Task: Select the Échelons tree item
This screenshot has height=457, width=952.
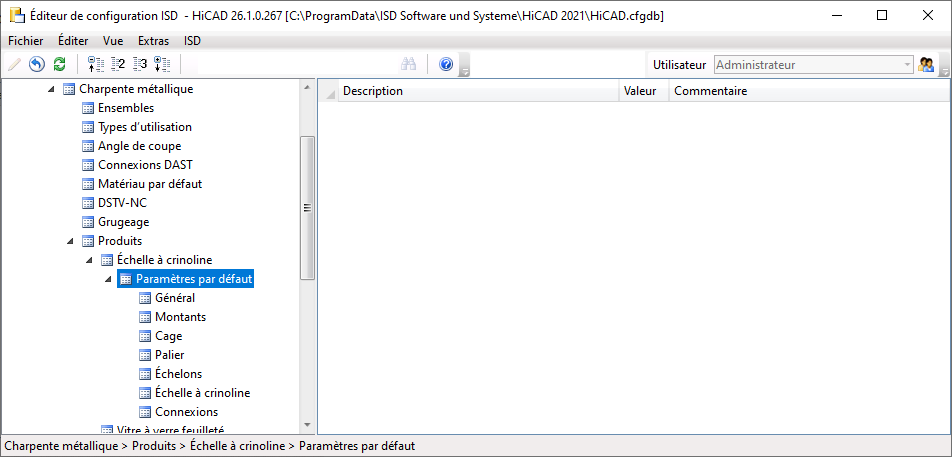Action: point(178,374)
